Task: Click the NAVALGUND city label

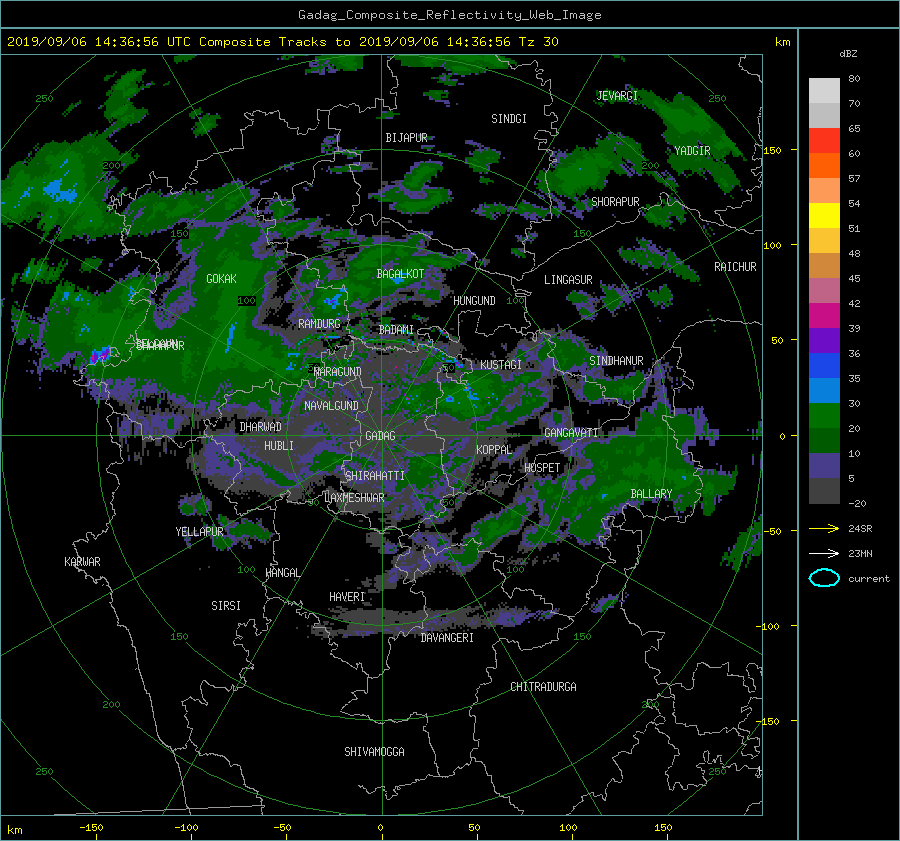Action: pos(331,406)
